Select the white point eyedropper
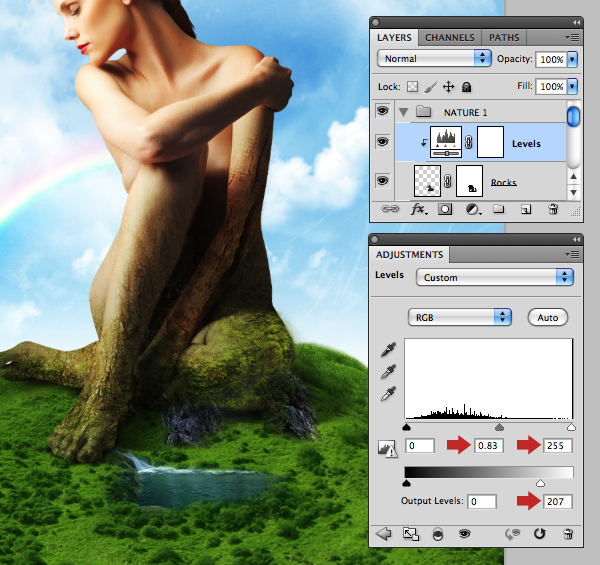The image size is (600, 565). [388, 394]
